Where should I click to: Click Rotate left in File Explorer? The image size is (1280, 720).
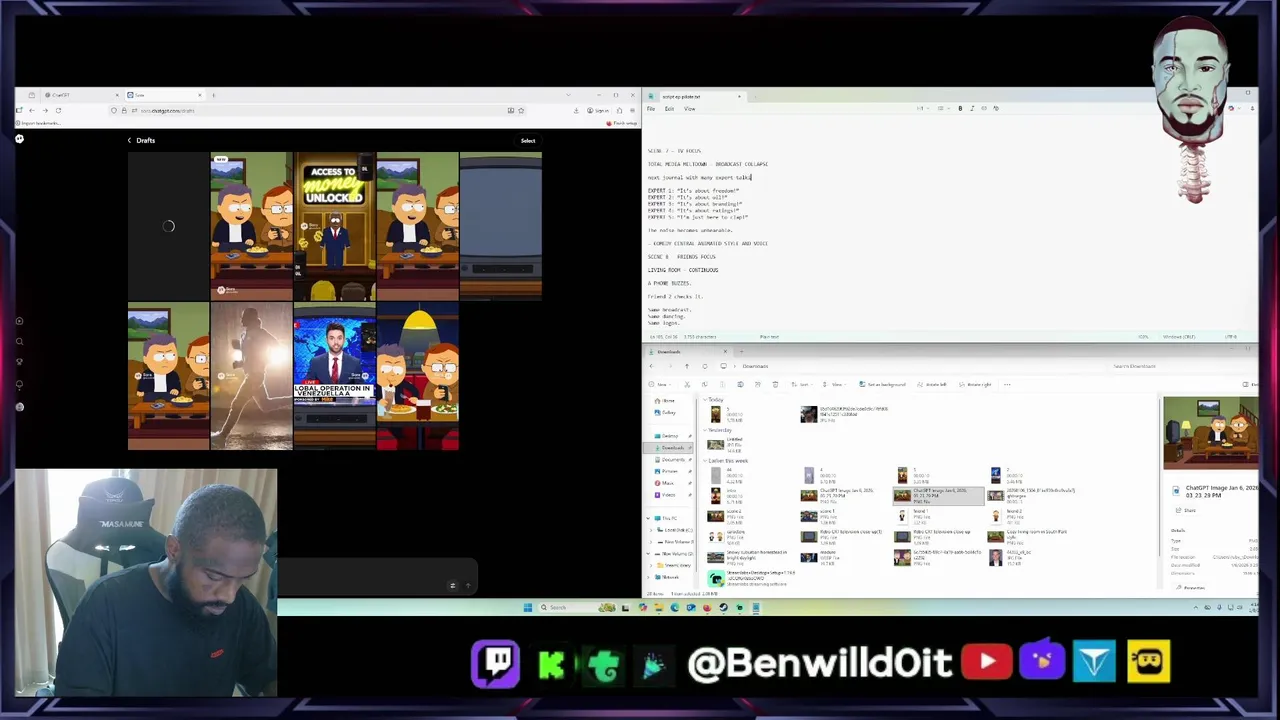tap(932, 384)
